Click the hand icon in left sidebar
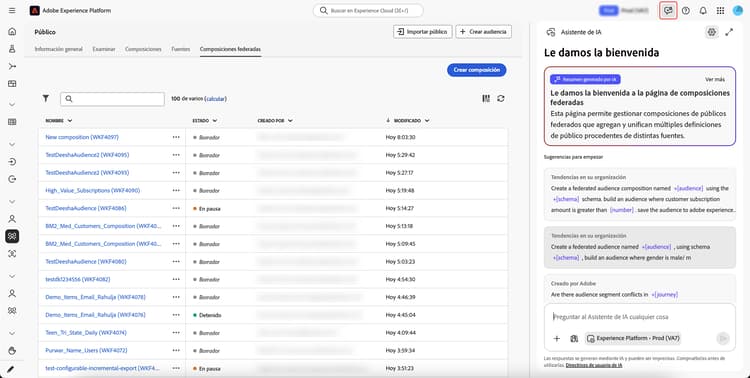750x378 pixels. [12, 351]
